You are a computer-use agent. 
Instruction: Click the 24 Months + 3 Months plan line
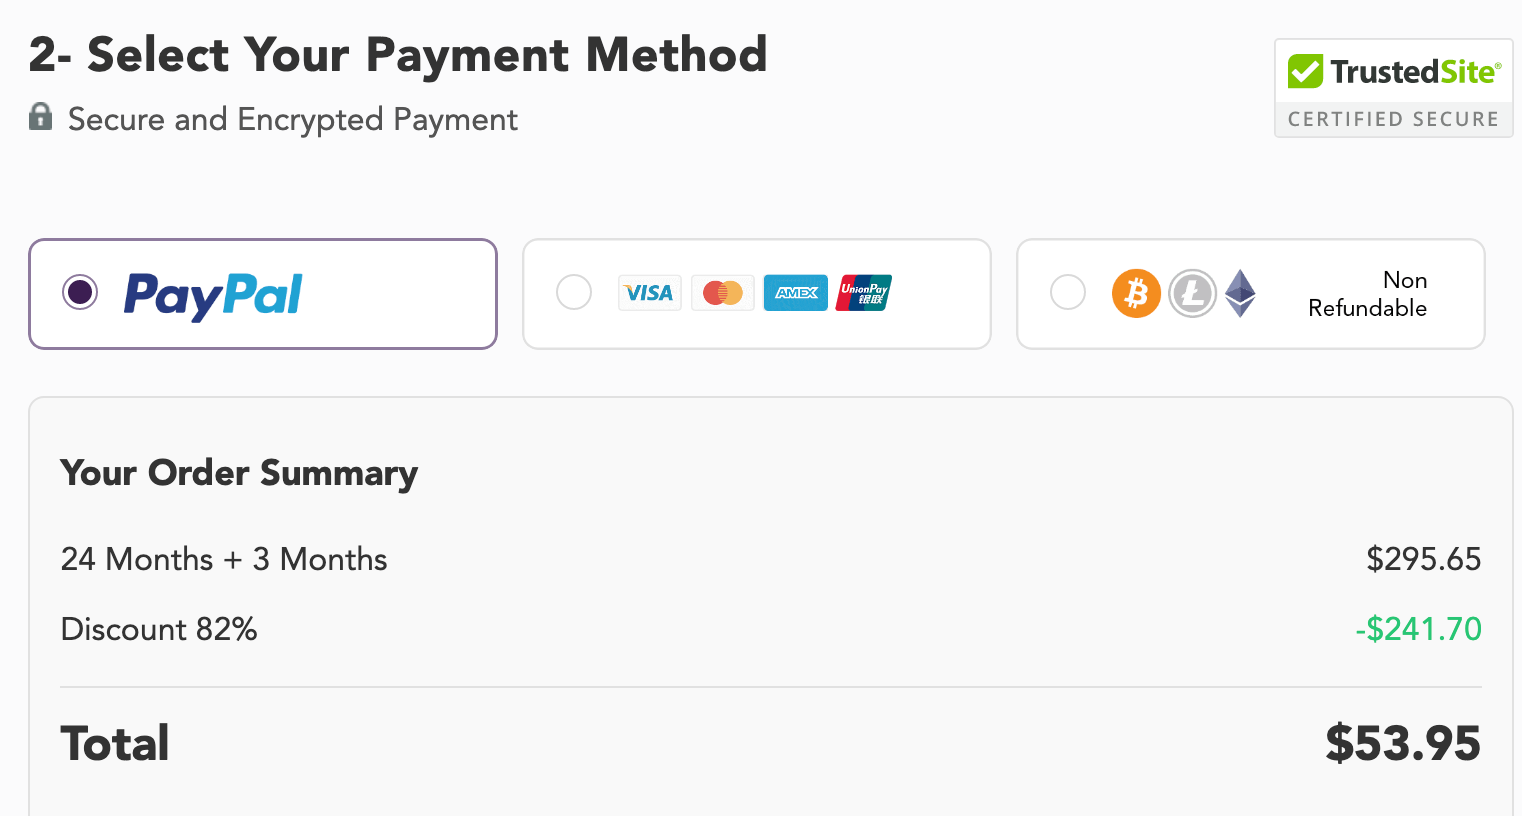[x=224, y=559]
